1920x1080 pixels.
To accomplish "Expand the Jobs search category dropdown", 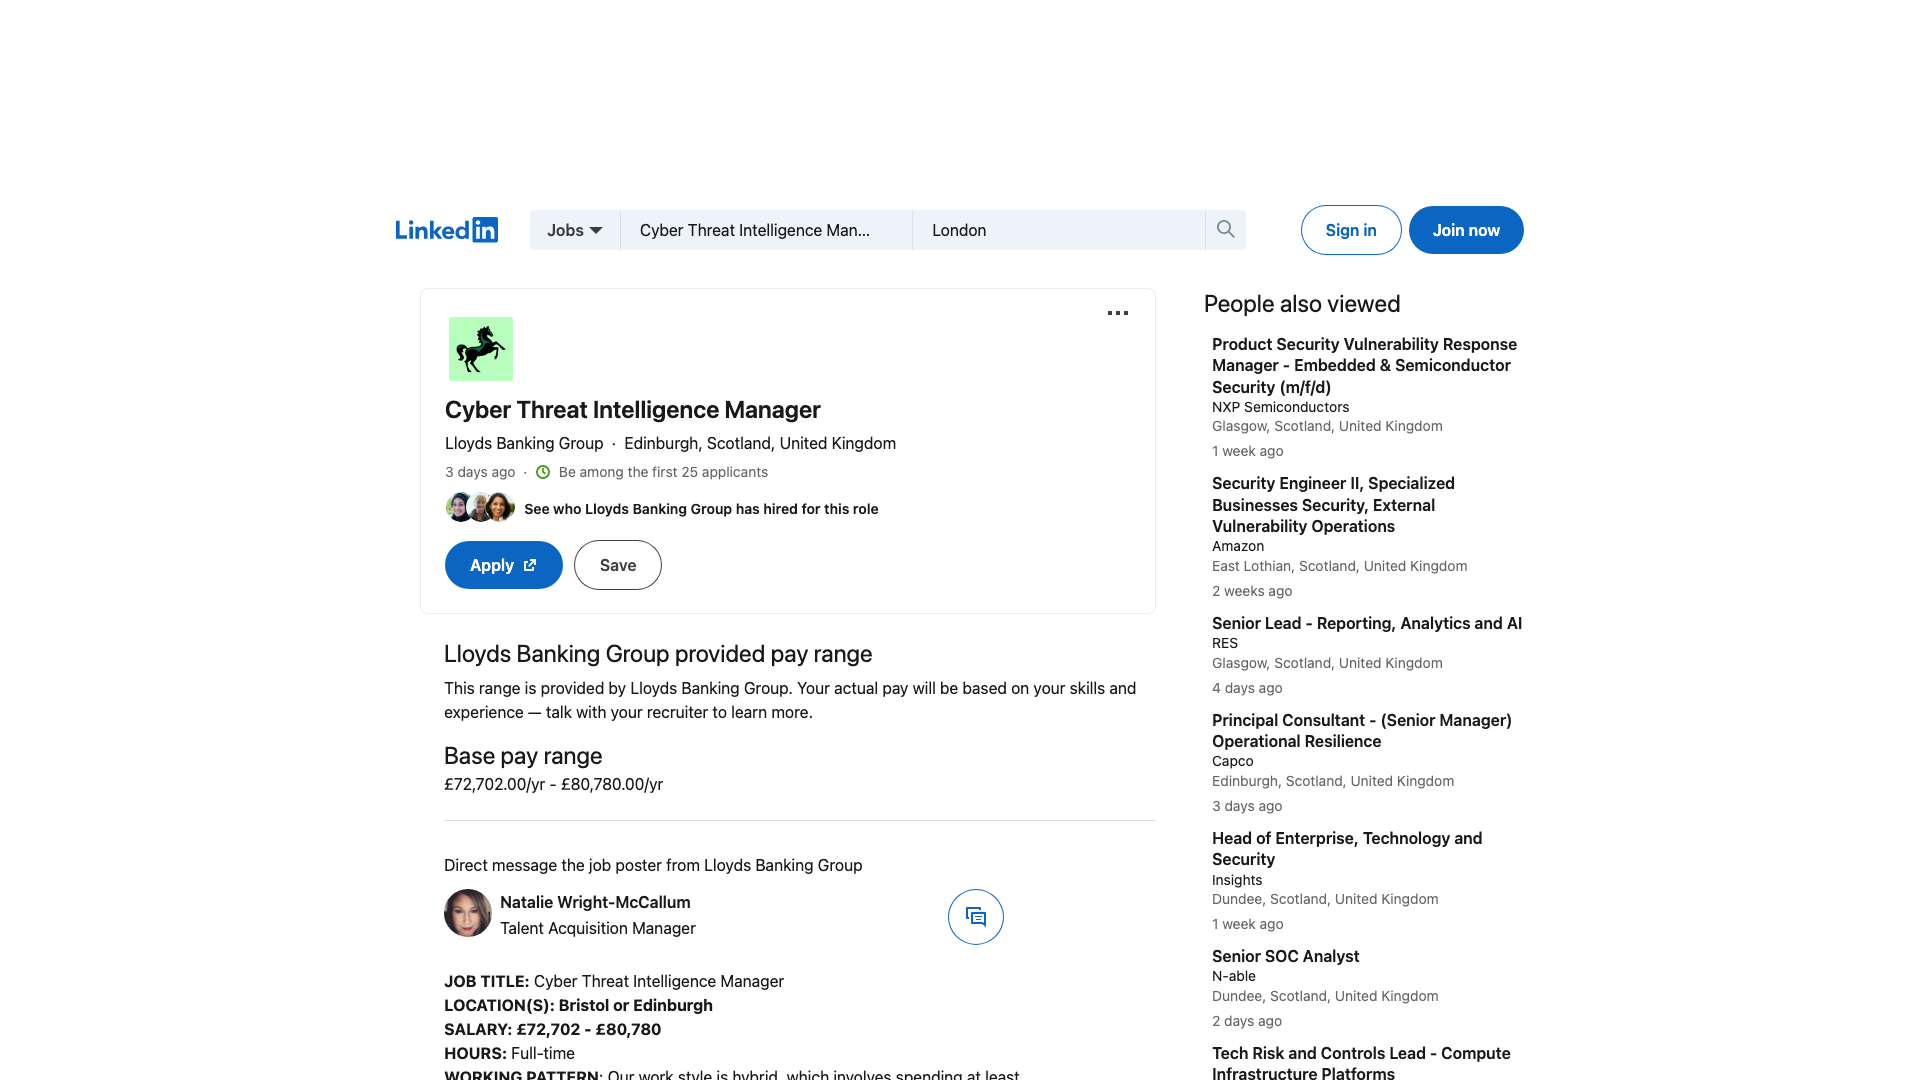I will pos(575,230).
